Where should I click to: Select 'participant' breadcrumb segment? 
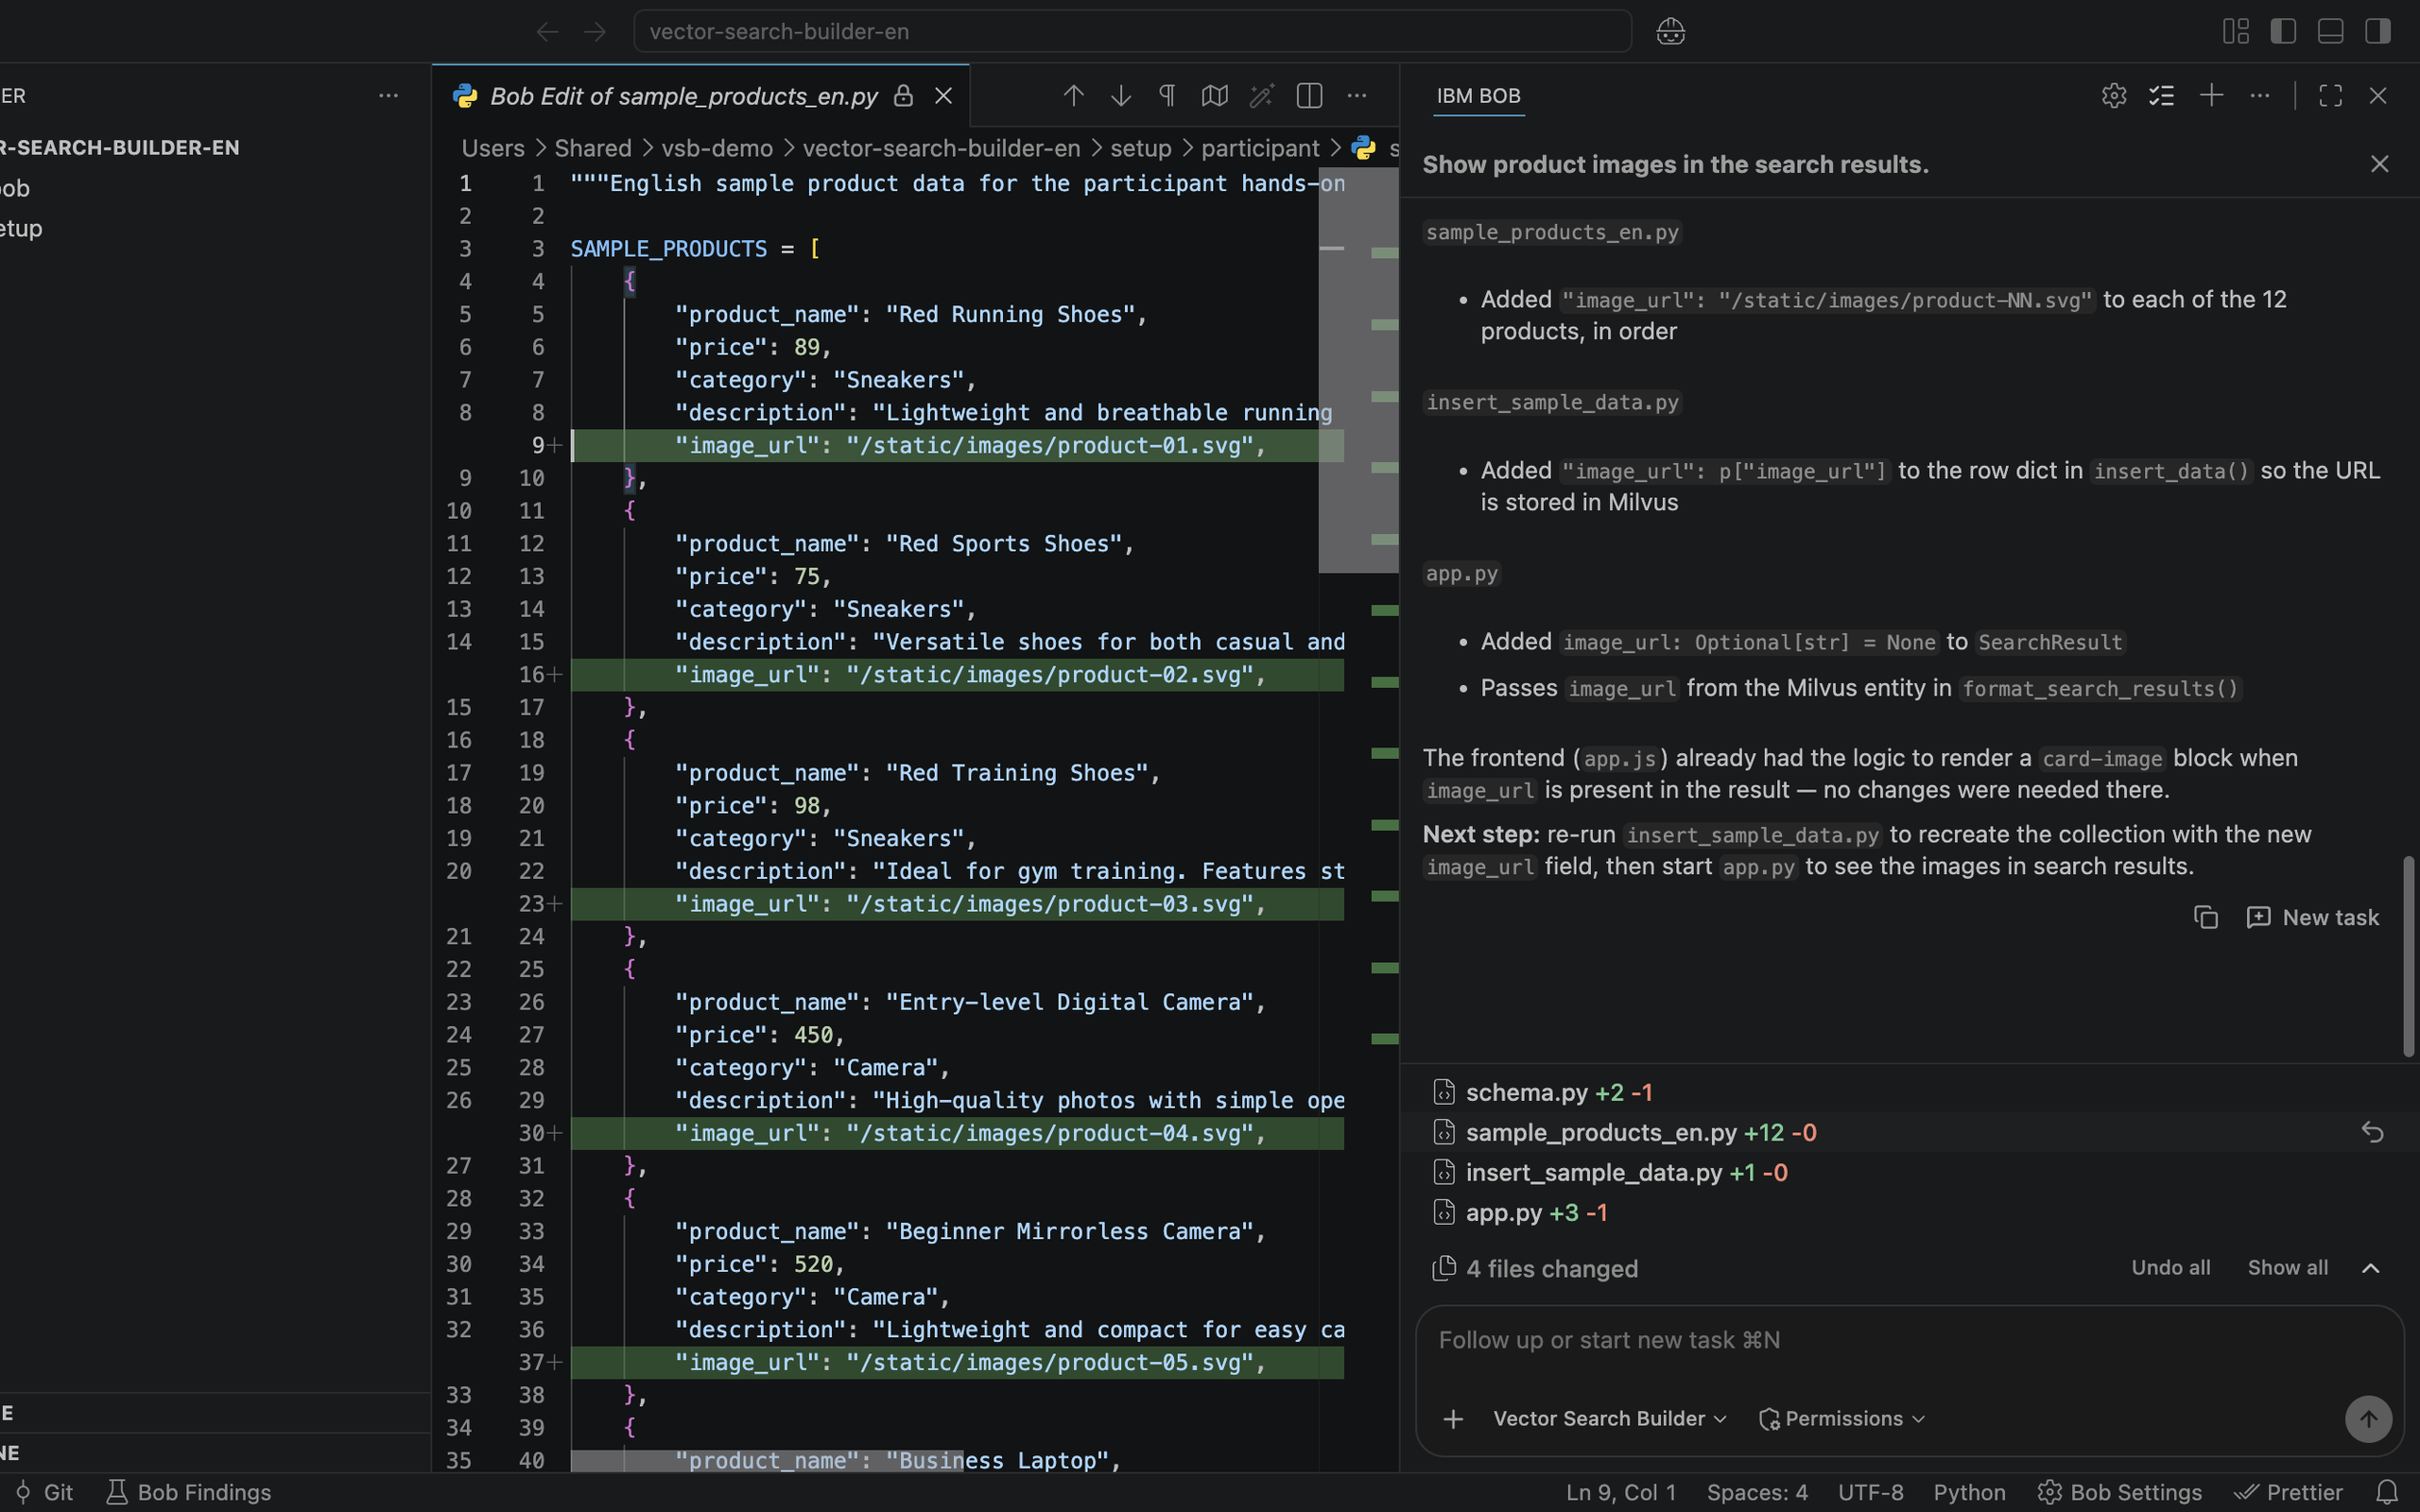pyautogui.click(x=1260, y=148)
